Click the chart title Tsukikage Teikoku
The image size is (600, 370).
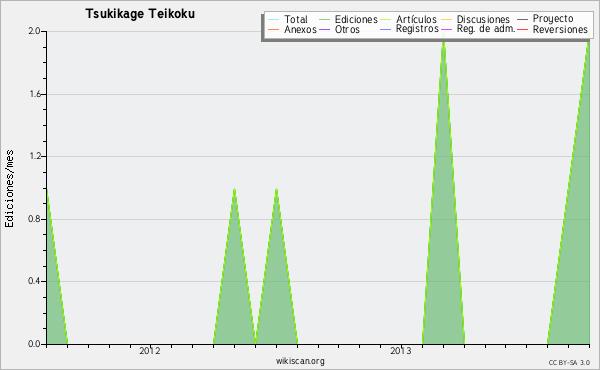click(140, 14)
